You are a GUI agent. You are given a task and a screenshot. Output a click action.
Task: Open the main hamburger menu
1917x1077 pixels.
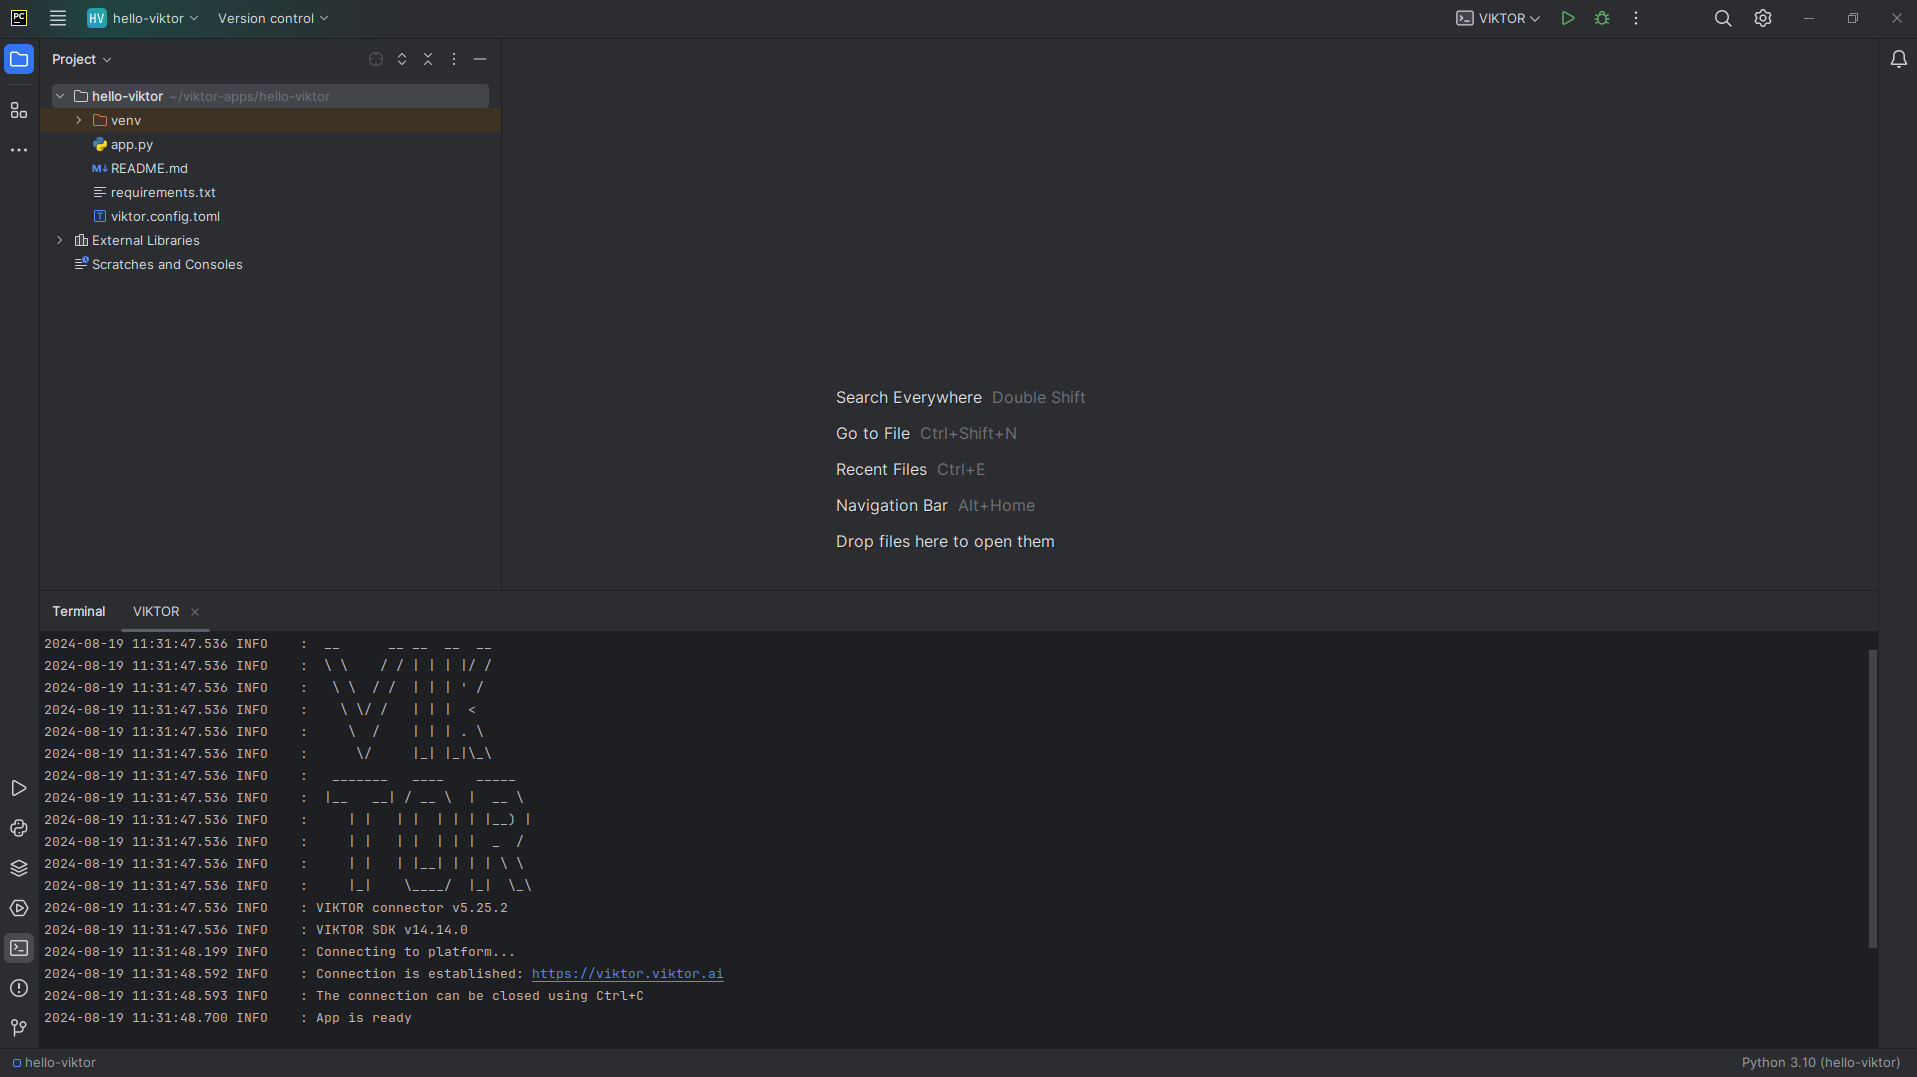tap(58, 18)
